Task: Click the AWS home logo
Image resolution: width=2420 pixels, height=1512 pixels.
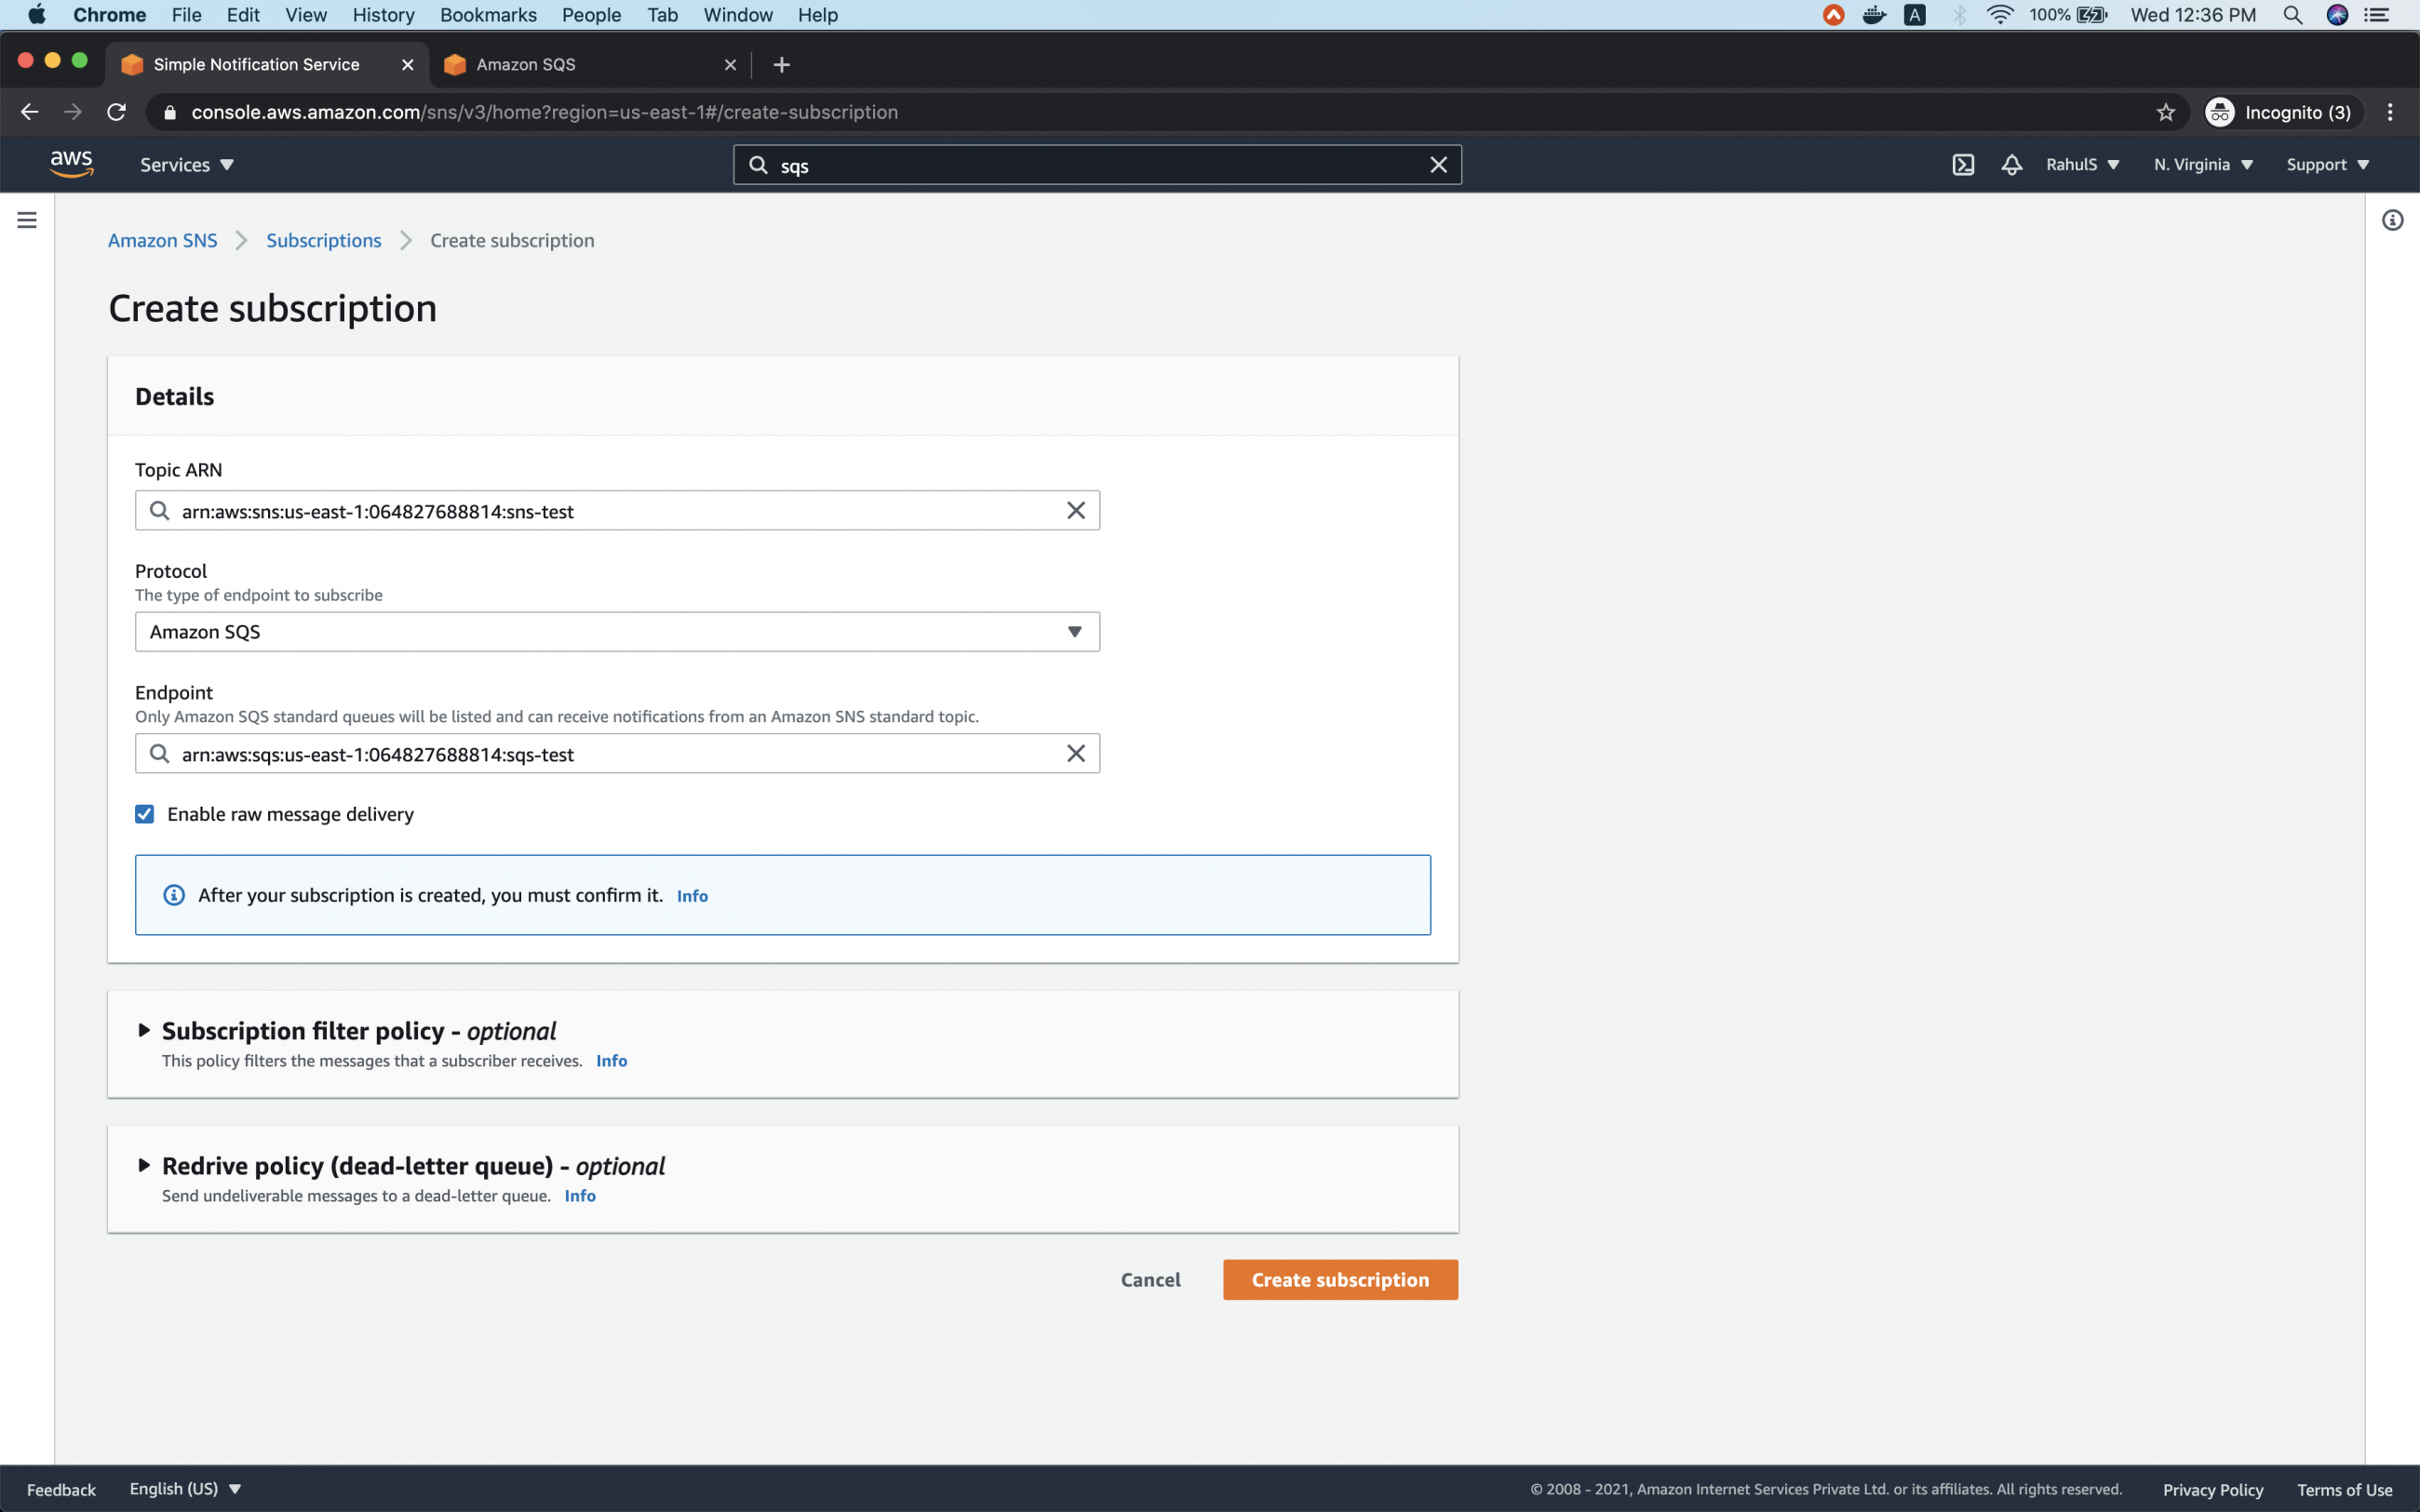Action: pos(70,163)
